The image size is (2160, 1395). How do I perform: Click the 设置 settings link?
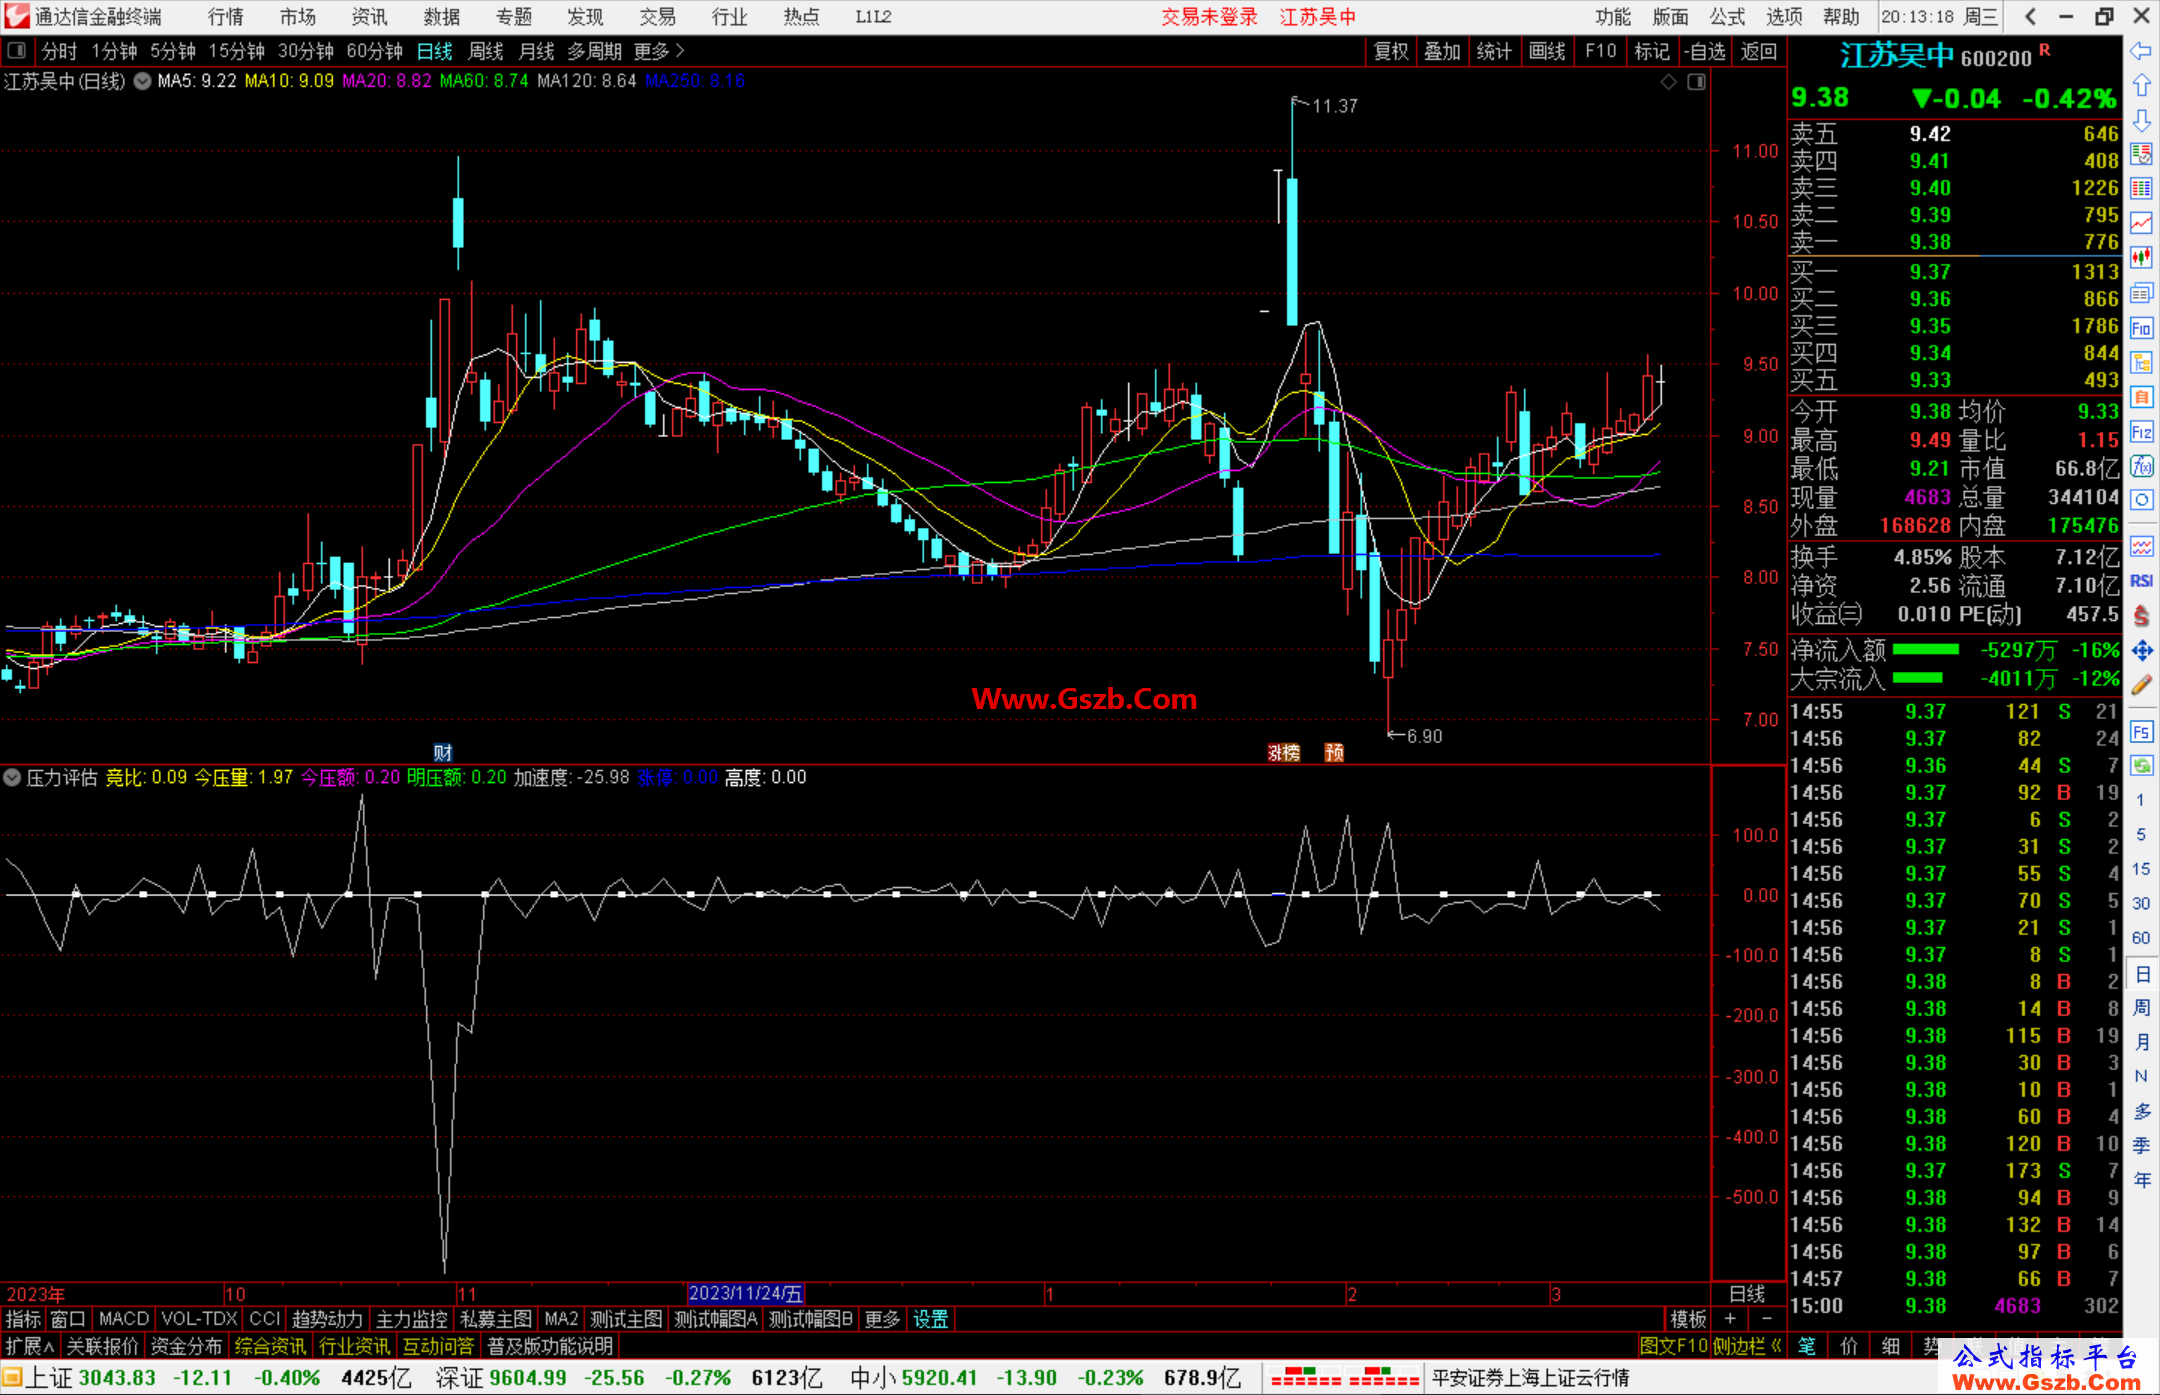[930, 1319]
